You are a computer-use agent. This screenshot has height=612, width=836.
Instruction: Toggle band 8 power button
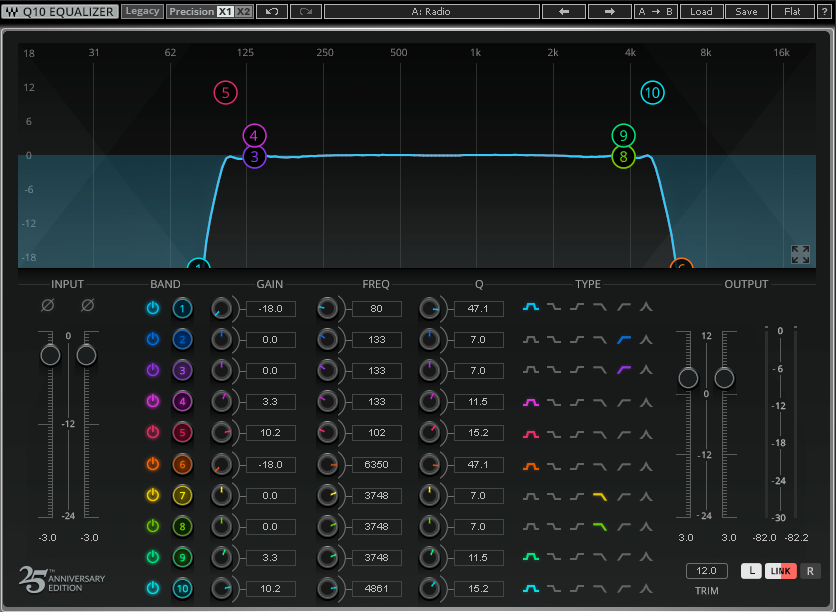coord(153,526)
